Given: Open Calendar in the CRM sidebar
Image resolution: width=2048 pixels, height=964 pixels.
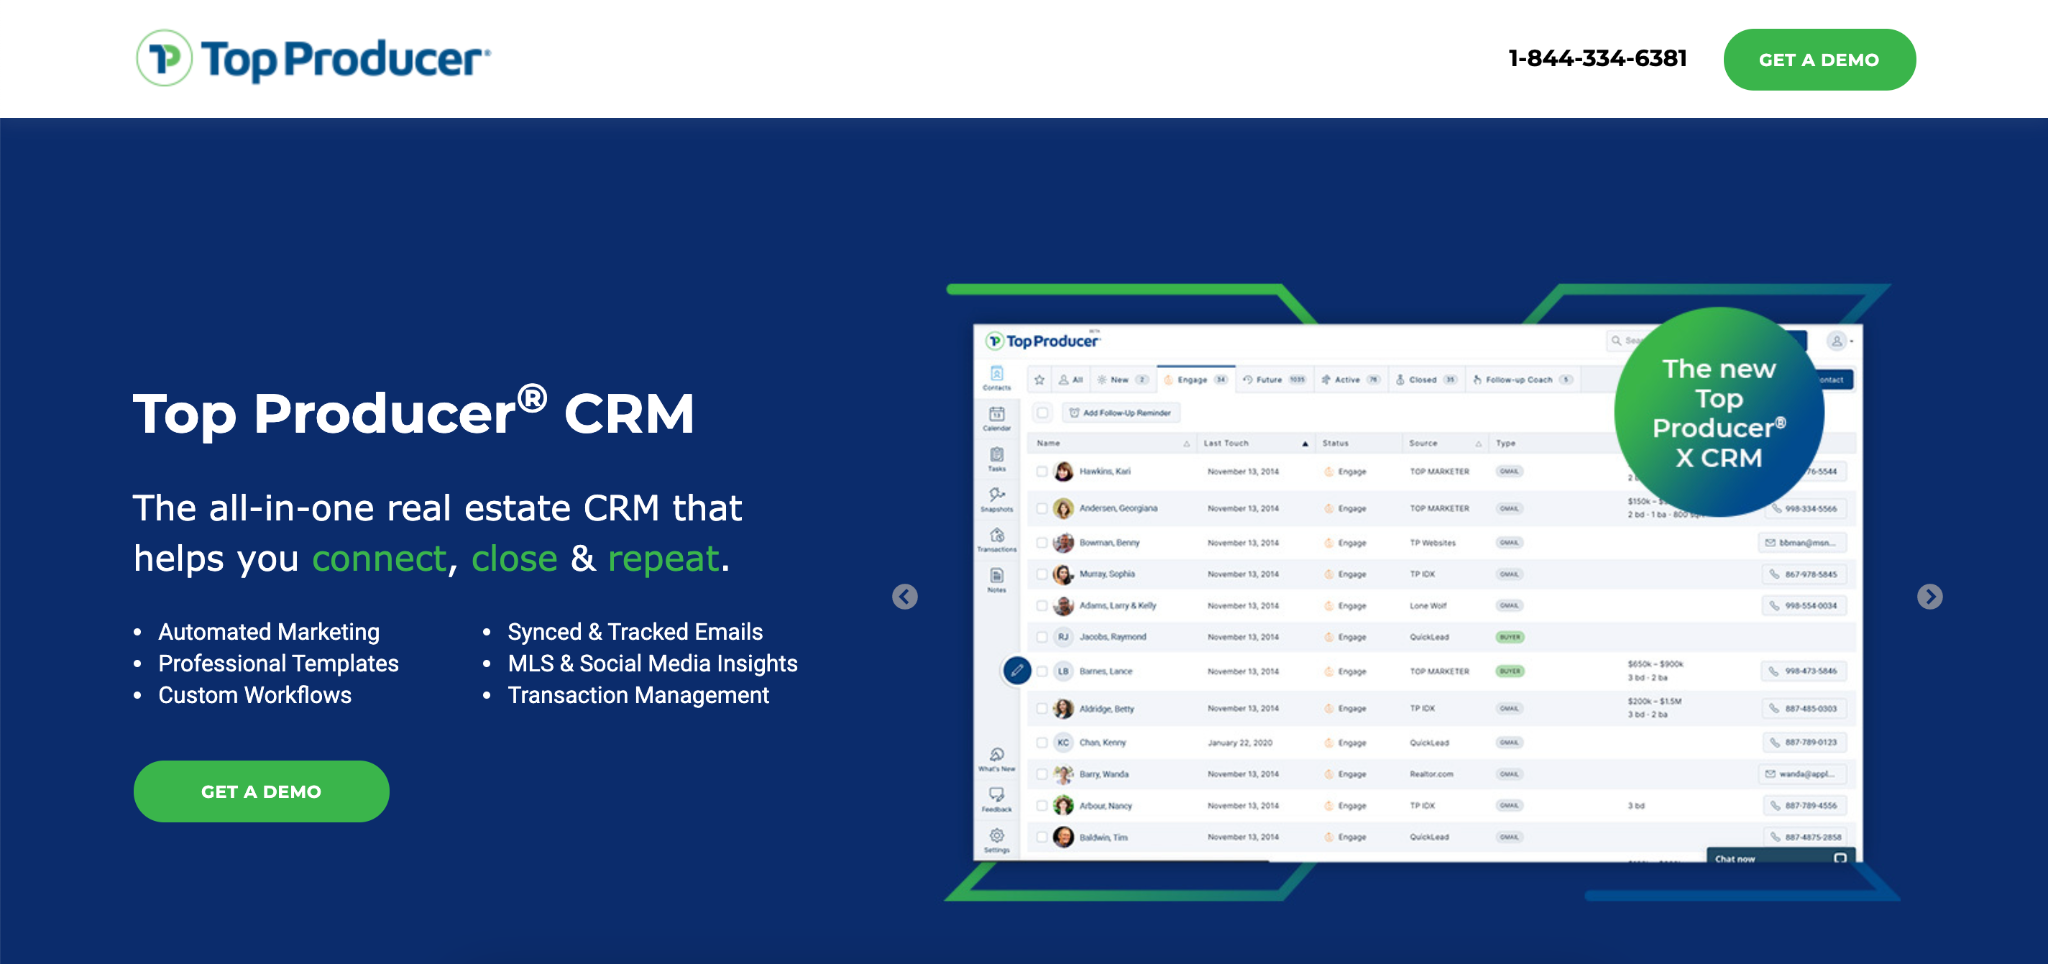Looking at the screenshot, I should tap(997, 418).
